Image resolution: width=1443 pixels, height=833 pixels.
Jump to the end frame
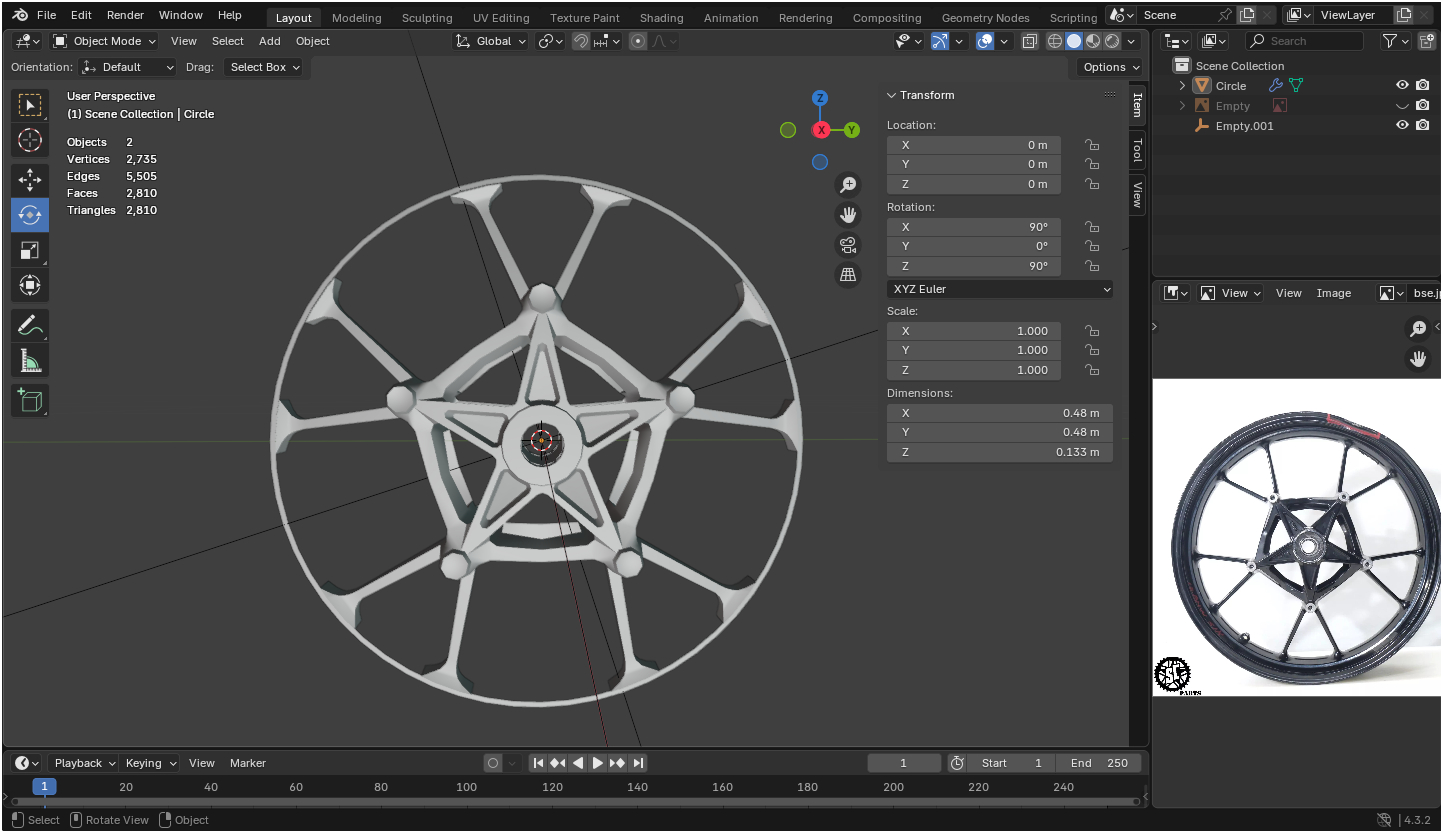click(x=638, y=763)
